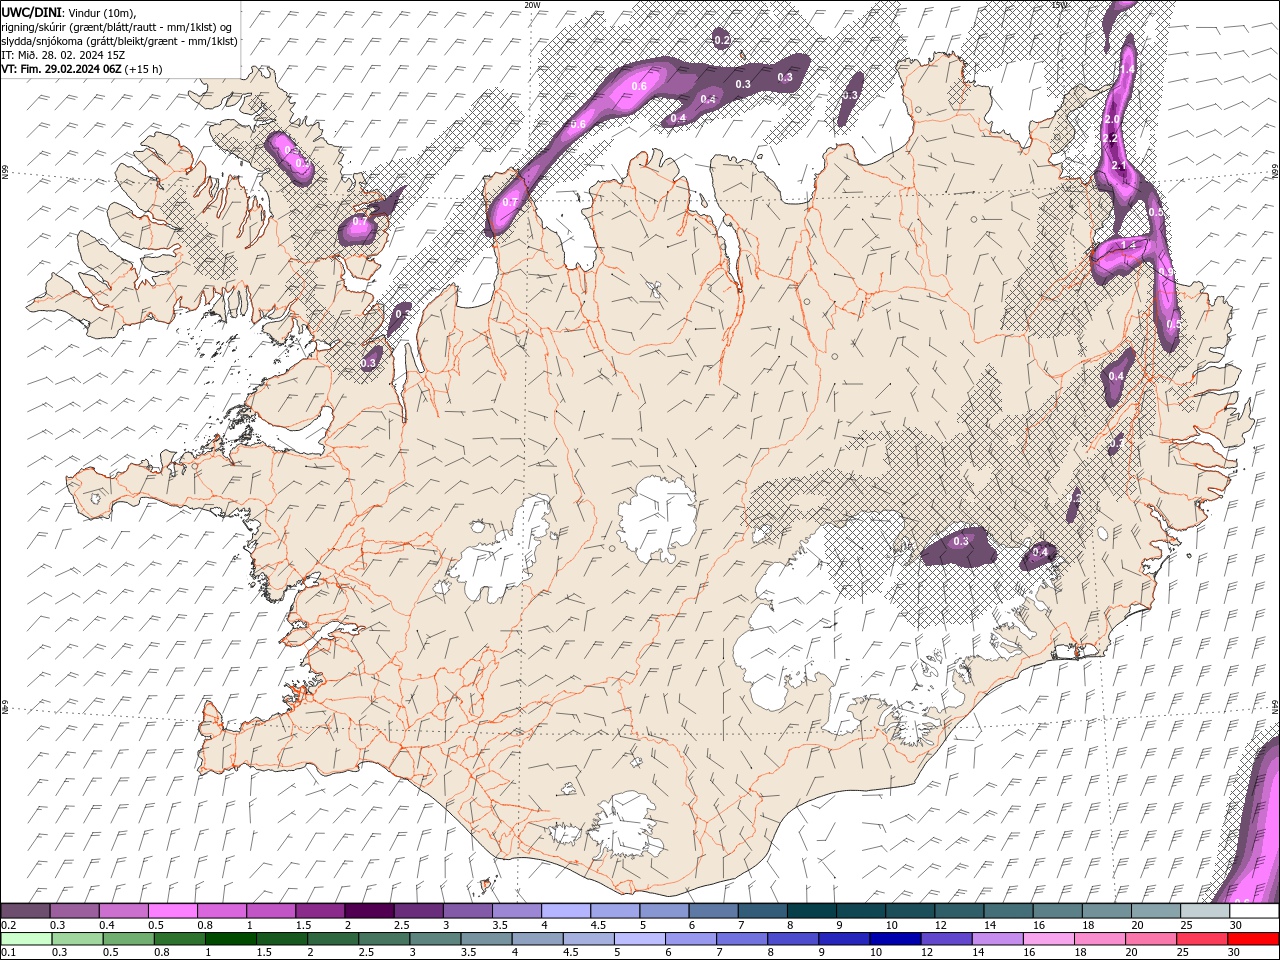Pick the green 0.5 swatch in the lower legend row
The width and height of the screenshot is (1280, 960).
[x=128, y=939]
